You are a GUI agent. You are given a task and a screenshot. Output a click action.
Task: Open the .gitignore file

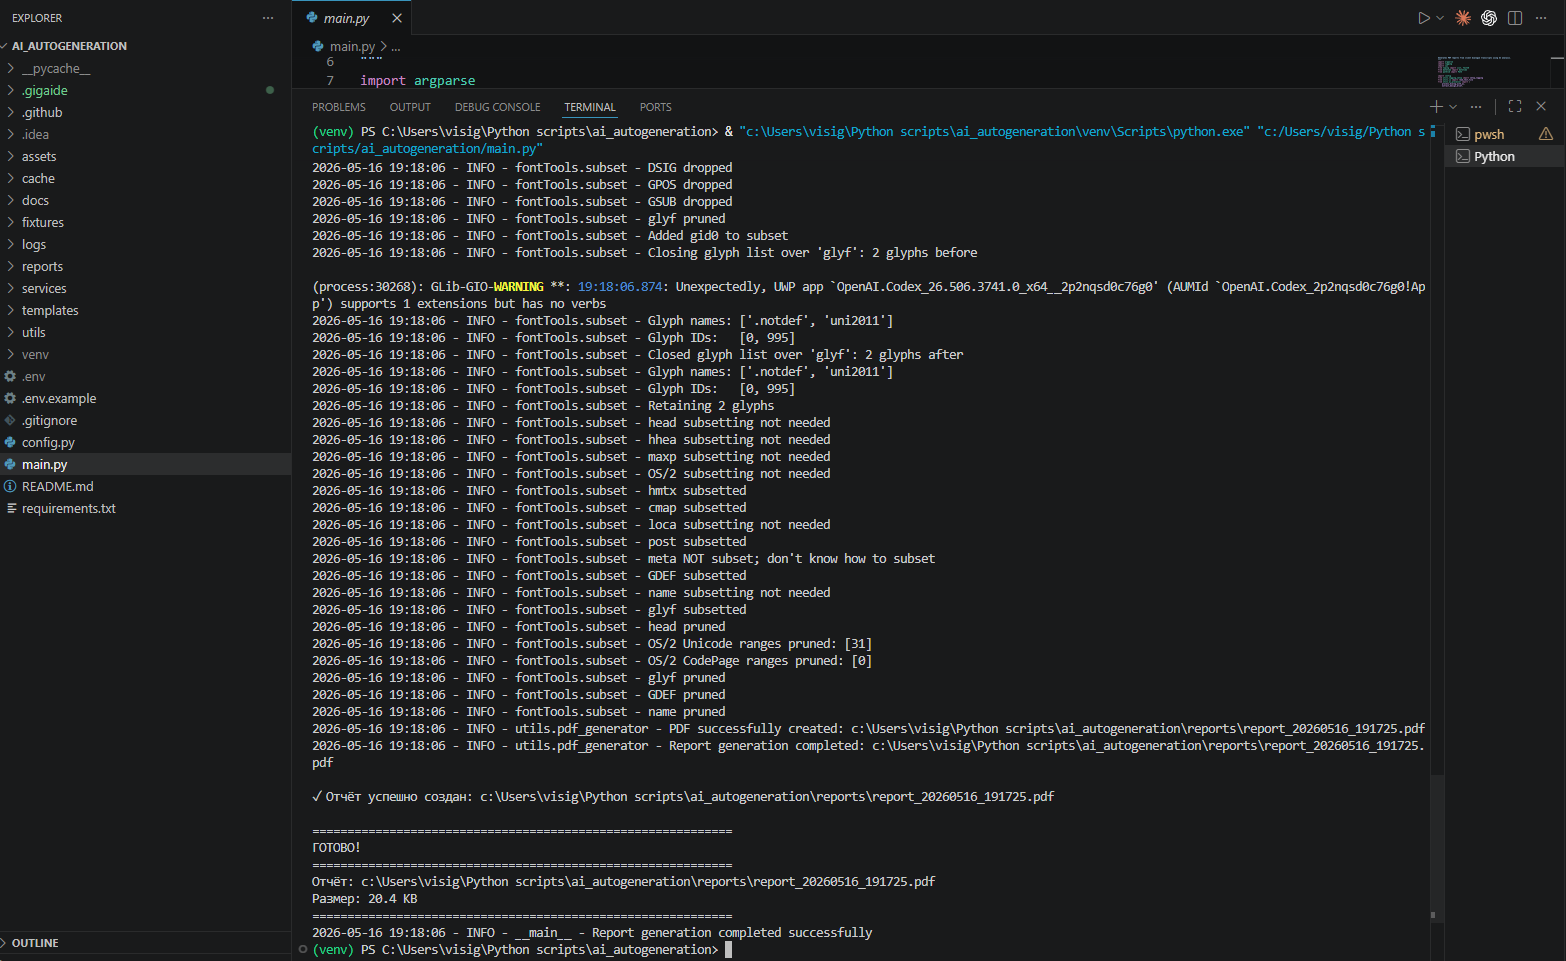tap(145, 420)
